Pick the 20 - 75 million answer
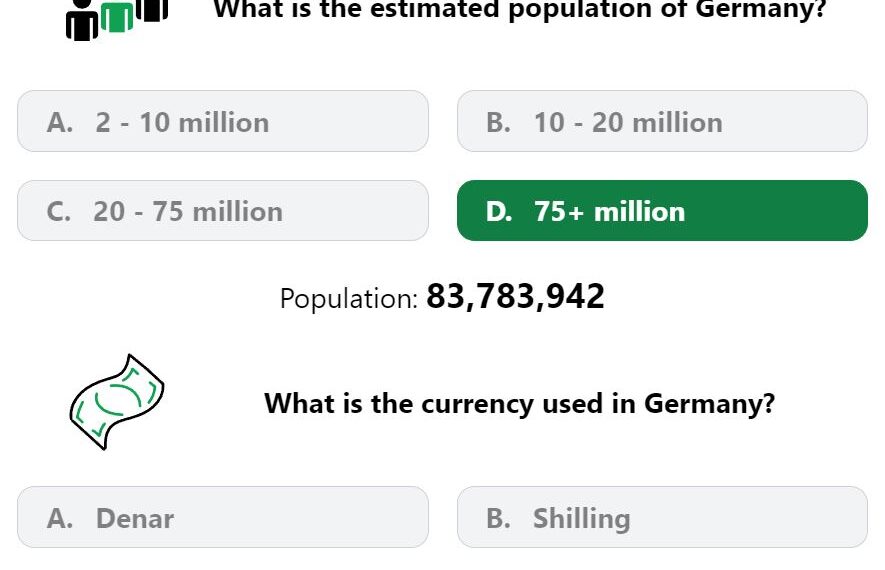885x570 pixels. [x=223, y=211]
